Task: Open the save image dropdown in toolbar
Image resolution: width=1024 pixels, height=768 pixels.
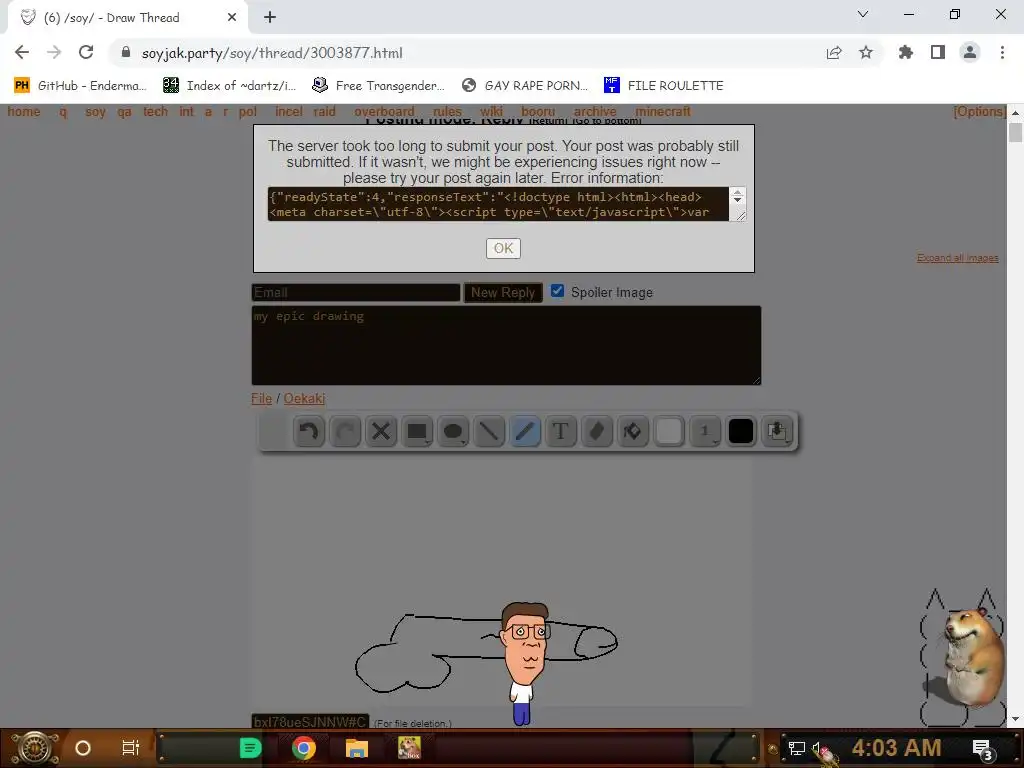Action: tap(777, 431)
